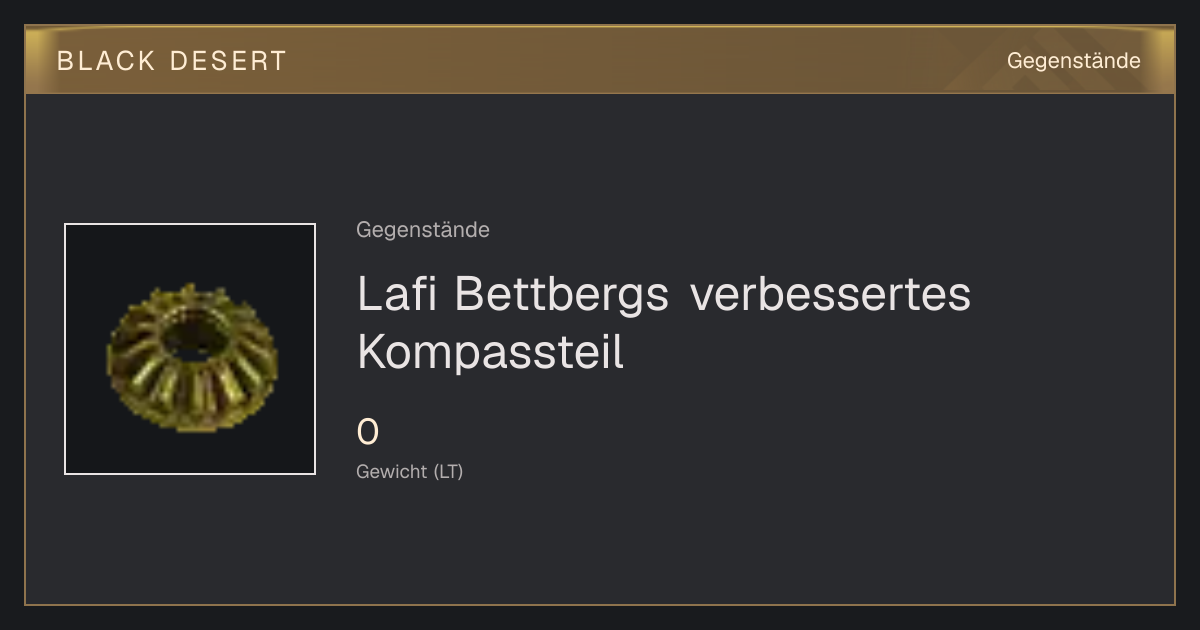1200x630 pixels.
Task: Click the word Bettbergs in the title
Action: (x=561, y=294)
